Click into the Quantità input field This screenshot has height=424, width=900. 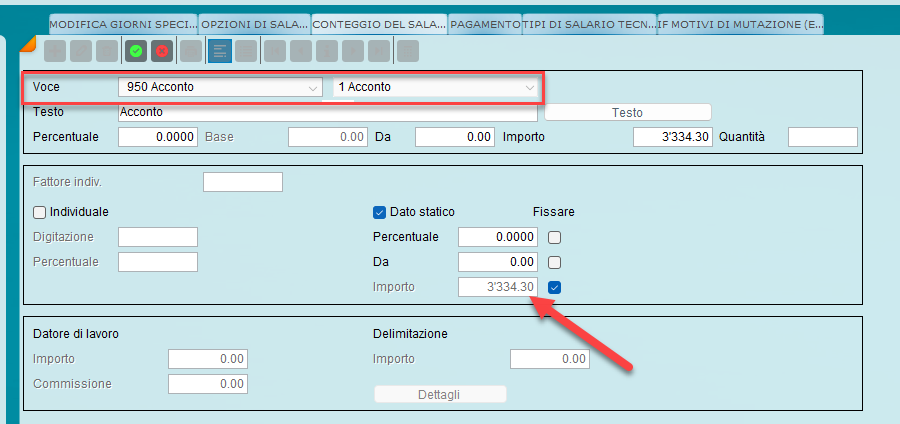pos(822,137)
